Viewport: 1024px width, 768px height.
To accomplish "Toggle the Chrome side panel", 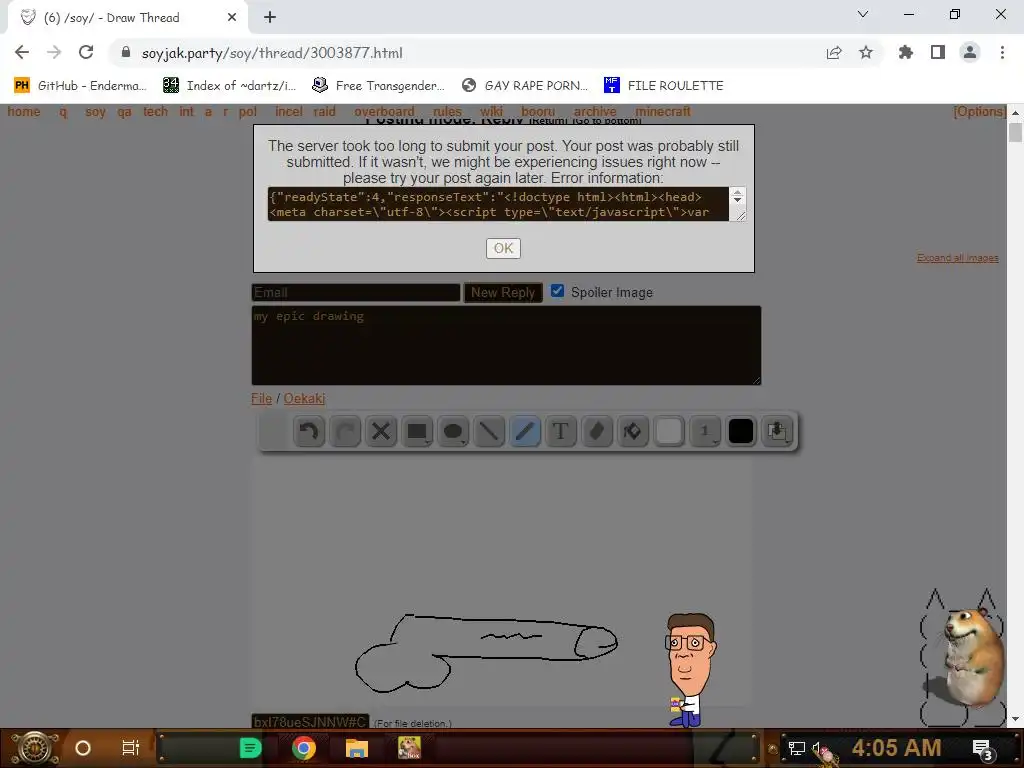I will [938, 52].
